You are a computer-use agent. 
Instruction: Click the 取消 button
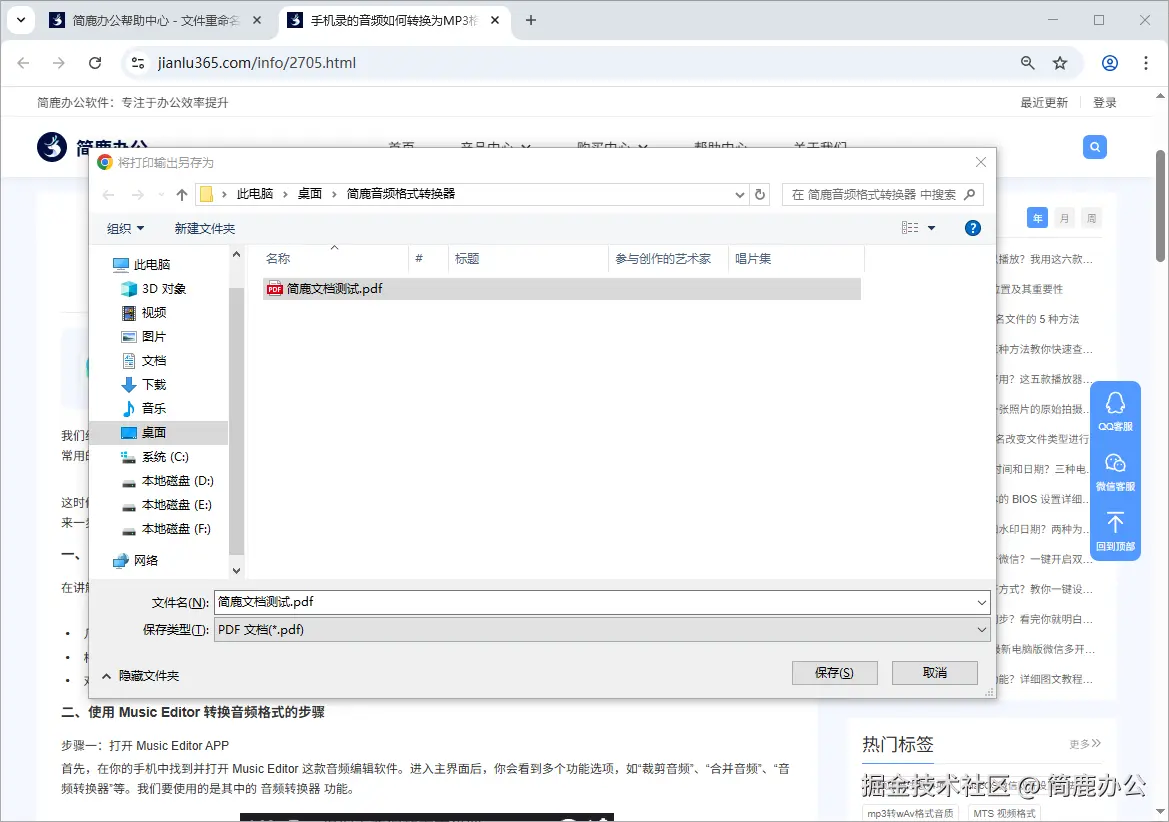(x=934, y=673)
